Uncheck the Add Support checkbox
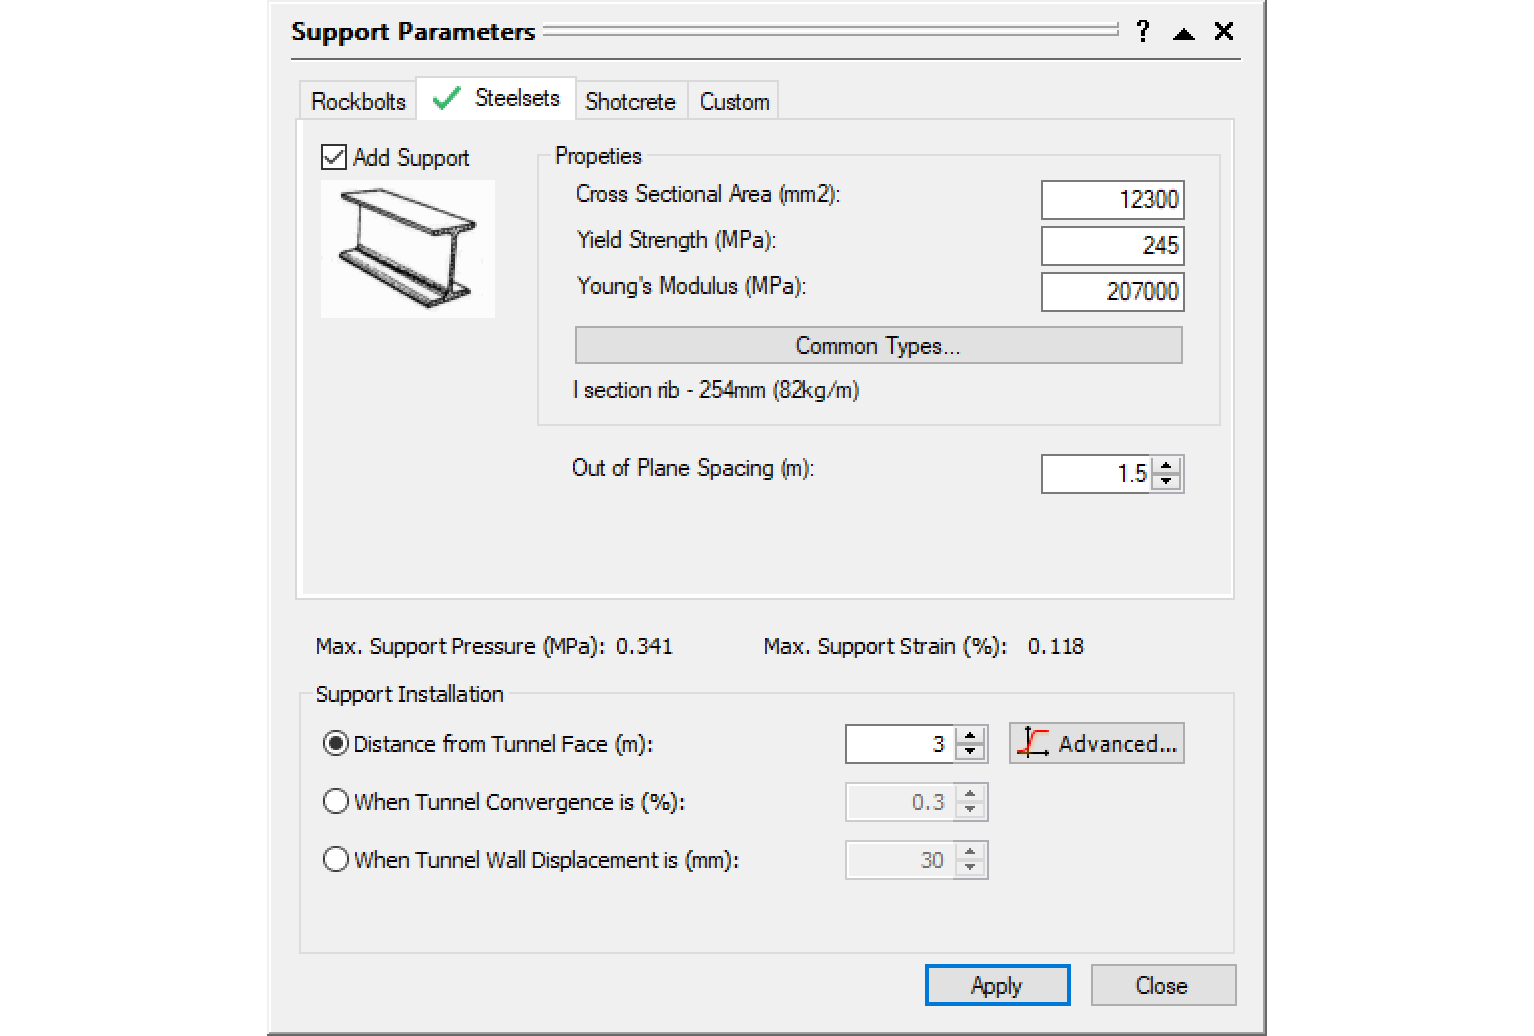The width and height of the screenshot is (1534, 1036). [x=334, y=157]
